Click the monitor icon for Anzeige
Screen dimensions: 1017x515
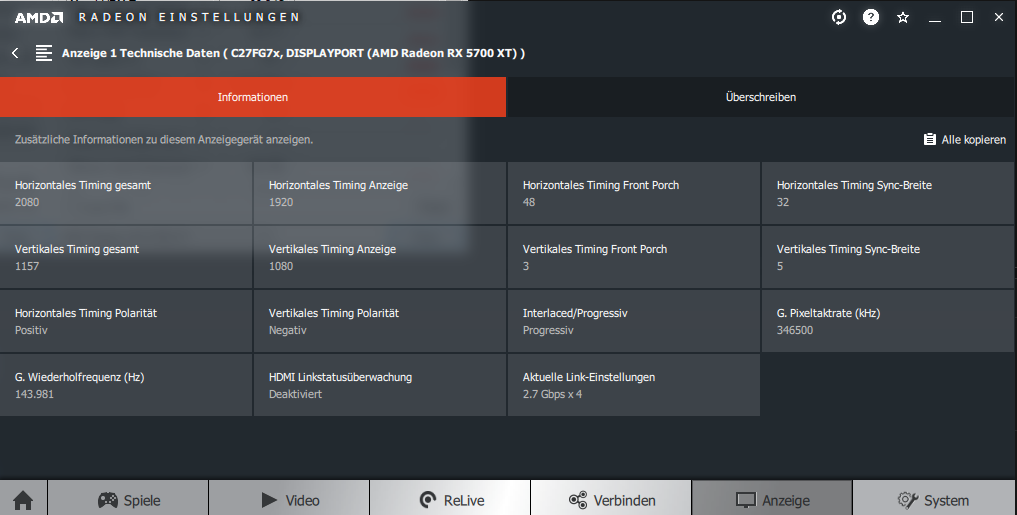tap(746, 500)
